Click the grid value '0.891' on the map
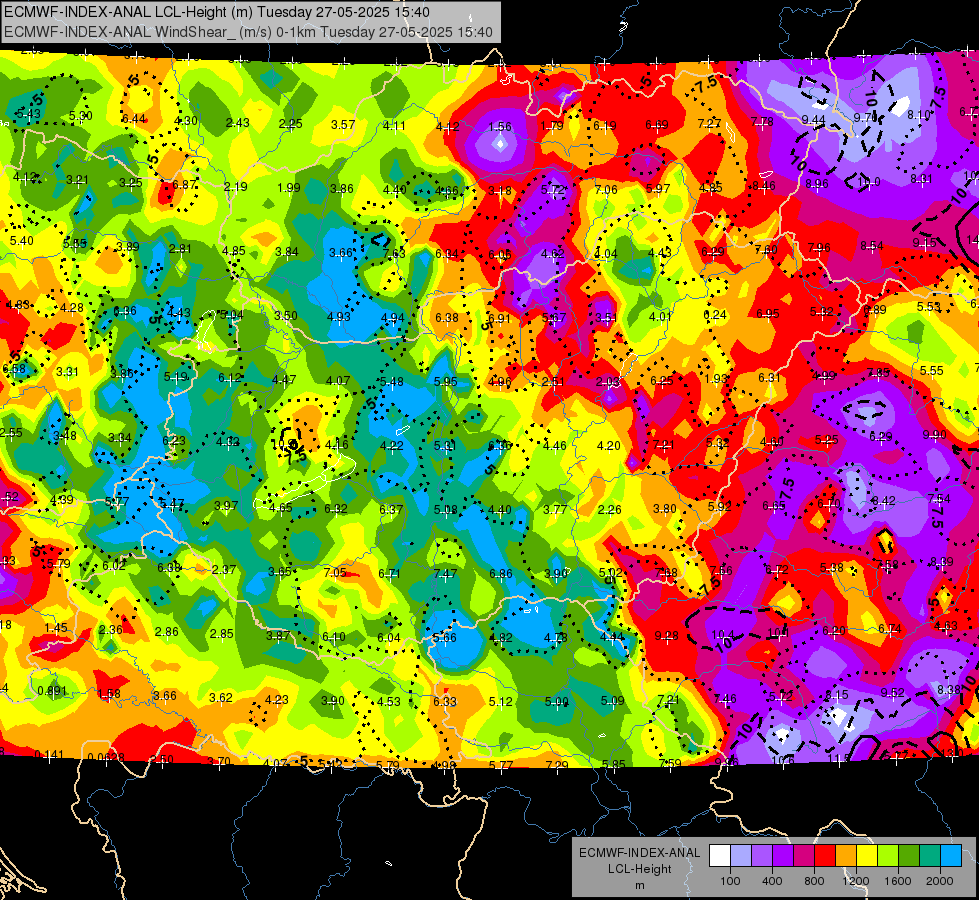The width and height of the screenshot is (979, 900). pos(52,691)
